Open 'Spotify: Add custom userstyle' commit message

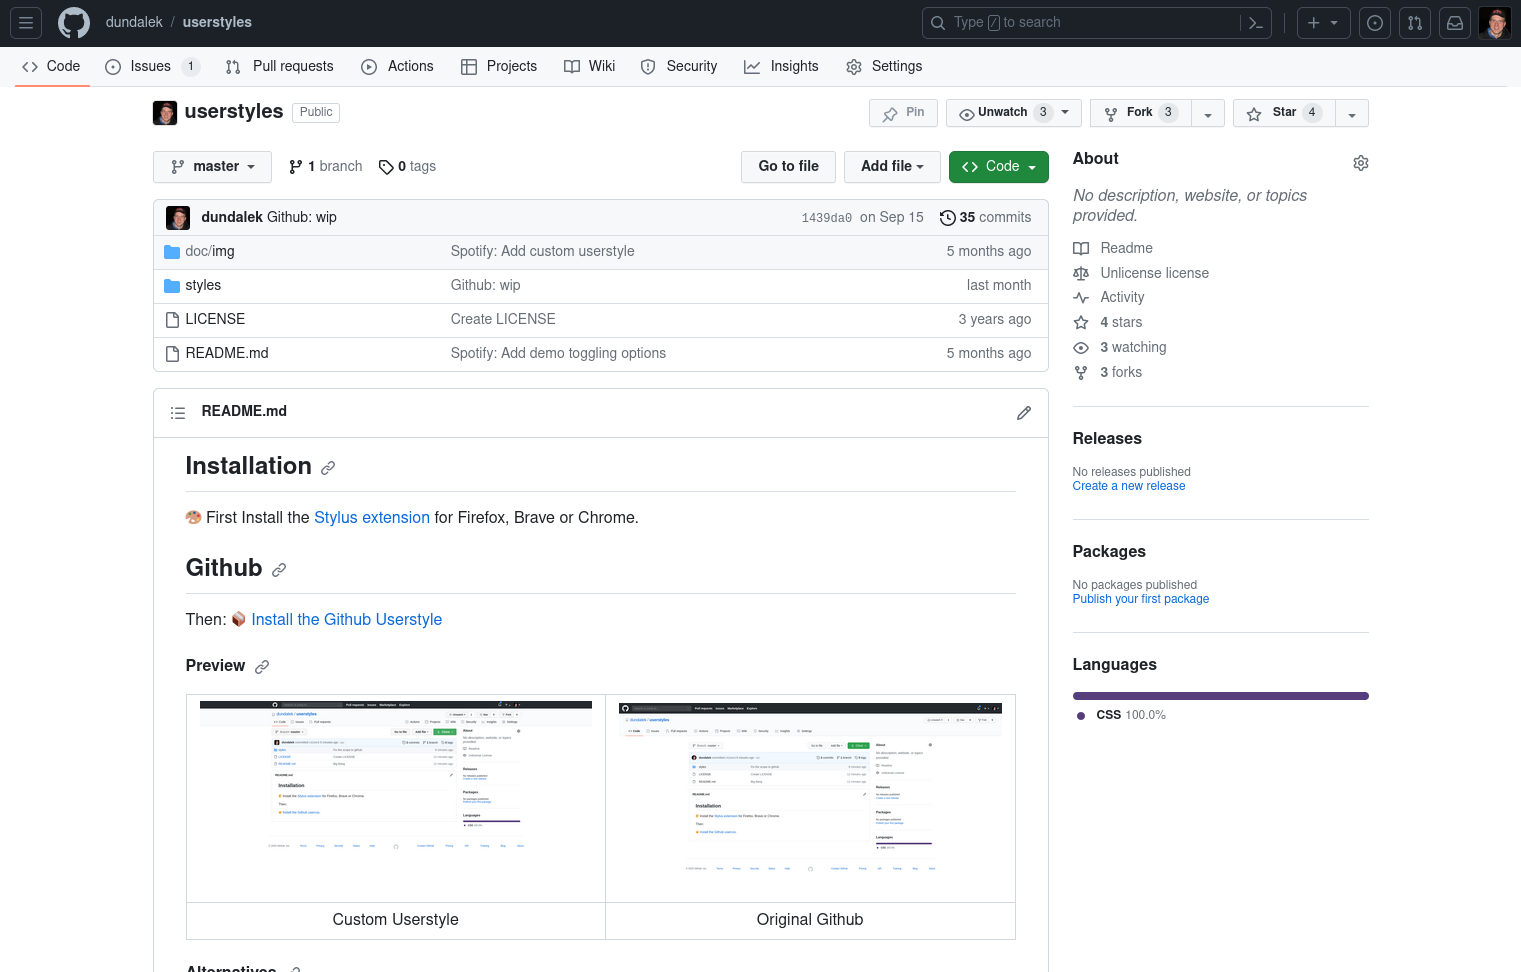point(542,251)
